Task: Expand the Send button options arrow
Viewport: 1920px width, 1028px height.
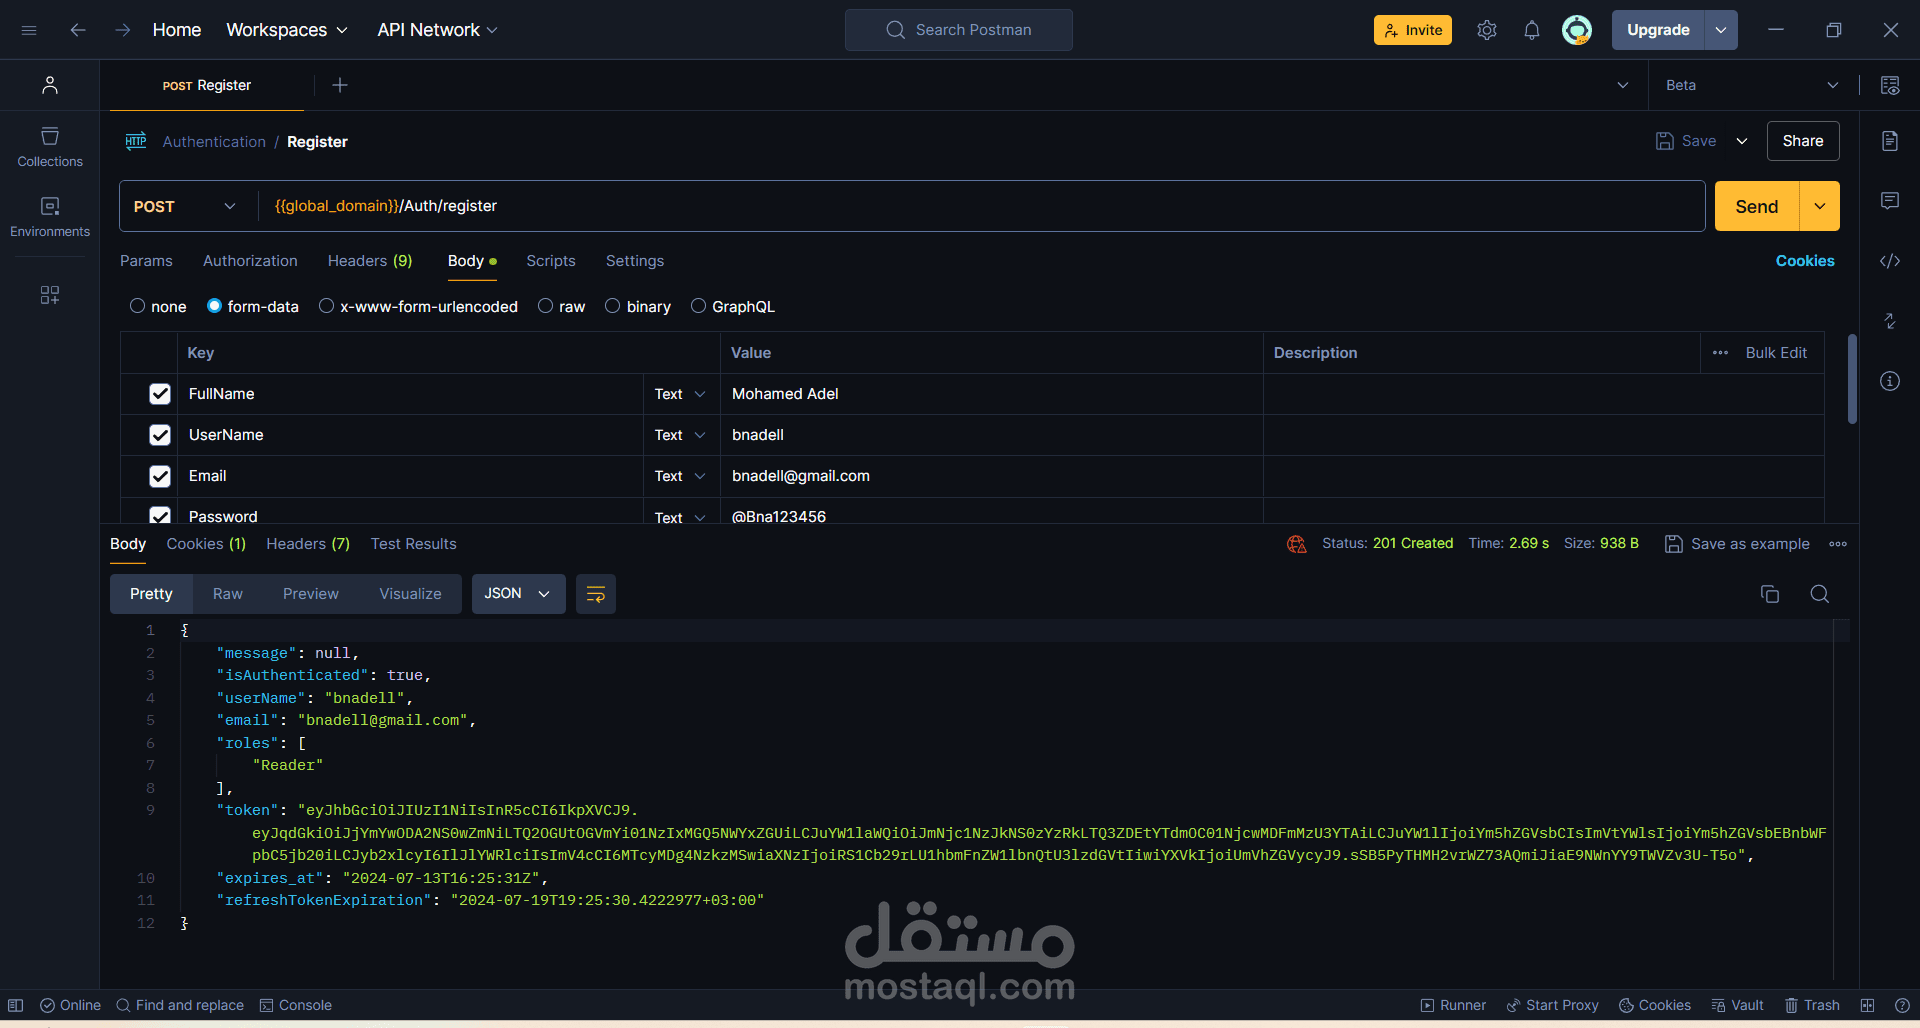Action: 1819,206
